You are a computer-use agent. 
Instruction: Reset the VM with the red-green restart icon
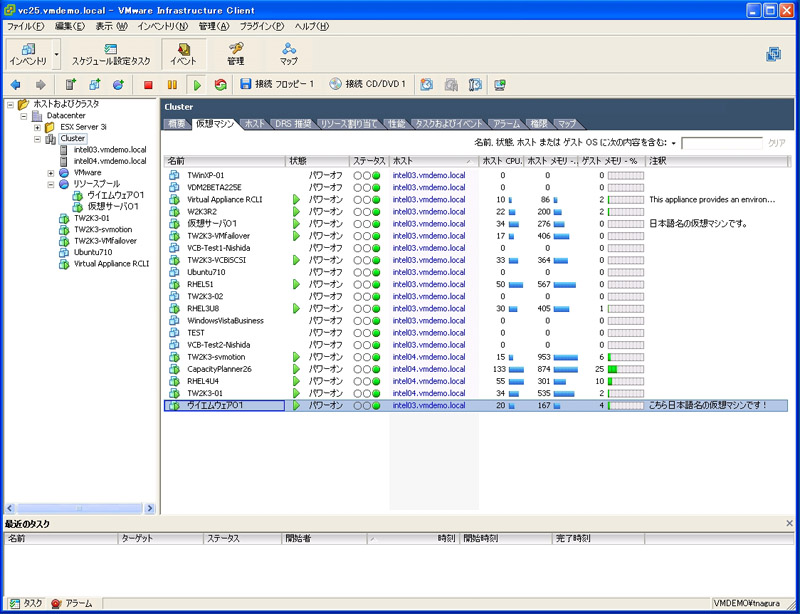pos(220,85)
